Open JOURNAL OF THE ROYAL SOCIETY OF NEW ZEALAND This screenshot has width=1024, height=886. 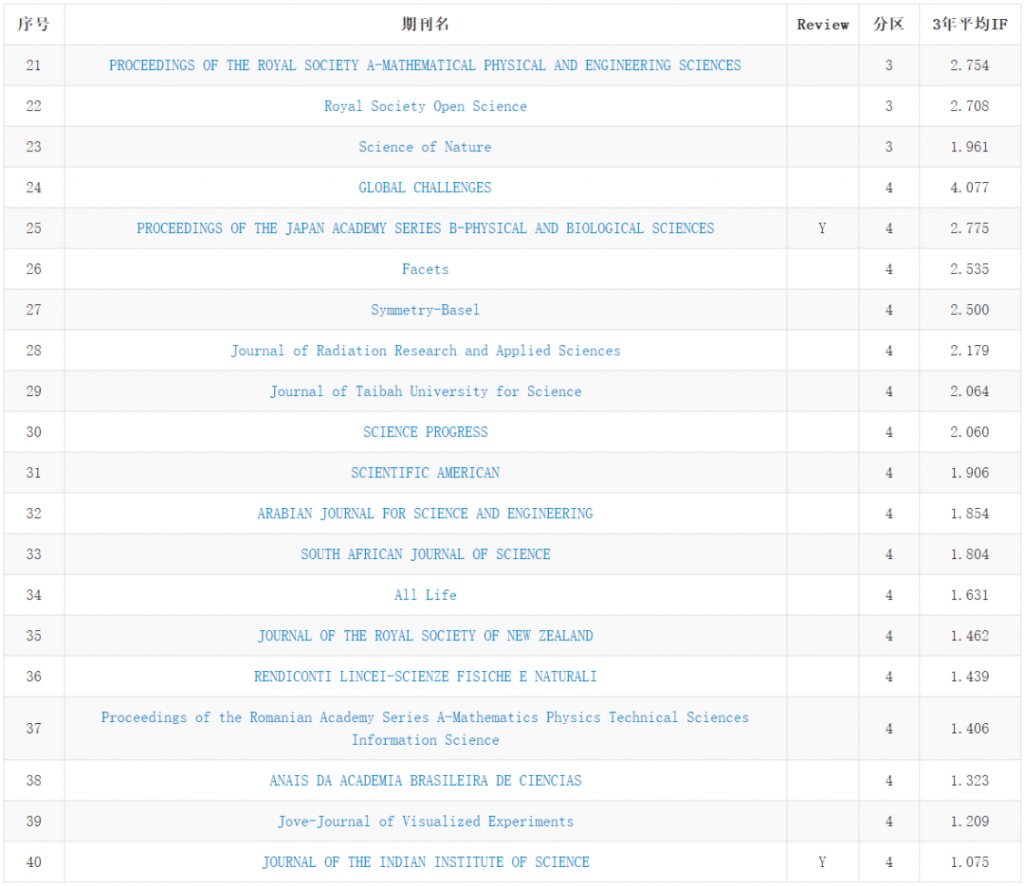coord(425,636)
